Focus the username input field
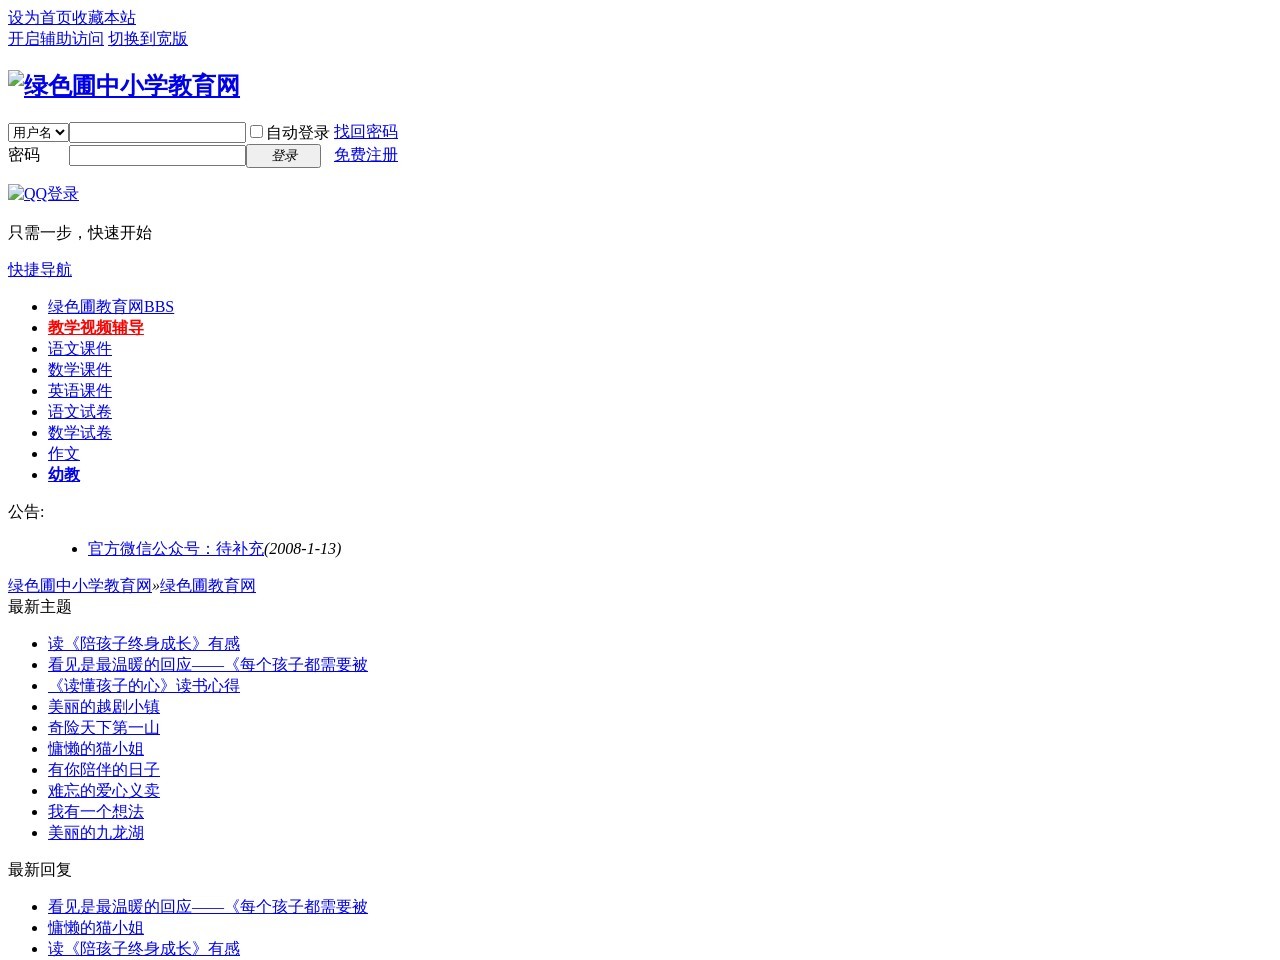This screenshot has width=1280, height=960. click(157, 132)
